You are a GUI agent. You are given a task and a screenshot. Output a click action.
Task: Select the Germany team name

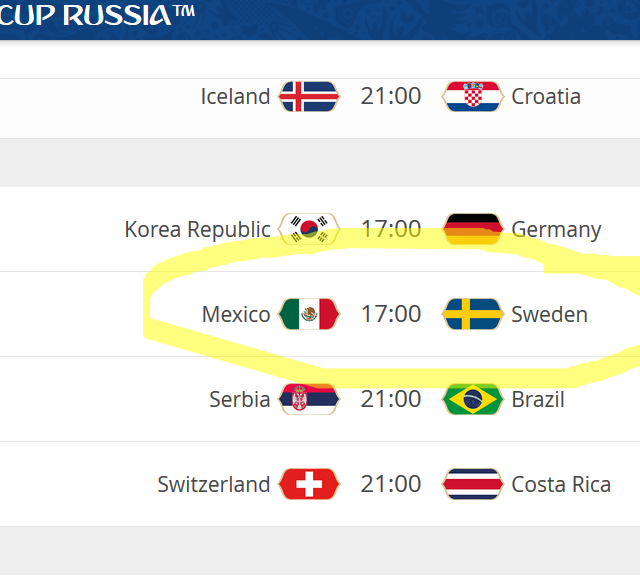click(556, 229)
